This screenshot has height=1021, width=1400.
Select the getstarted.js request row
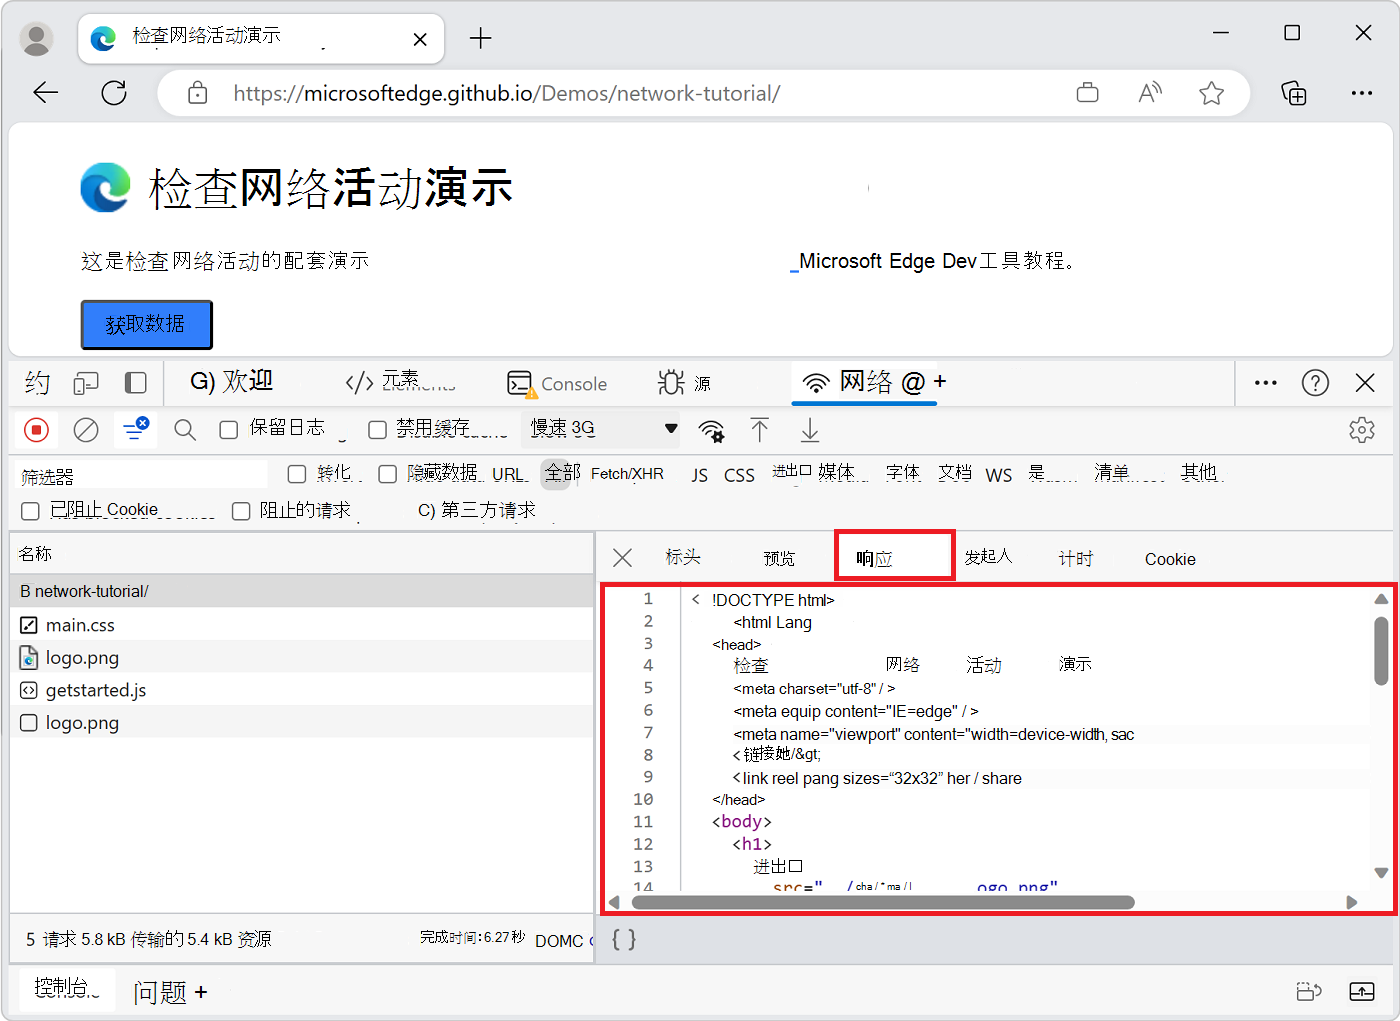(x=302, y=690)
